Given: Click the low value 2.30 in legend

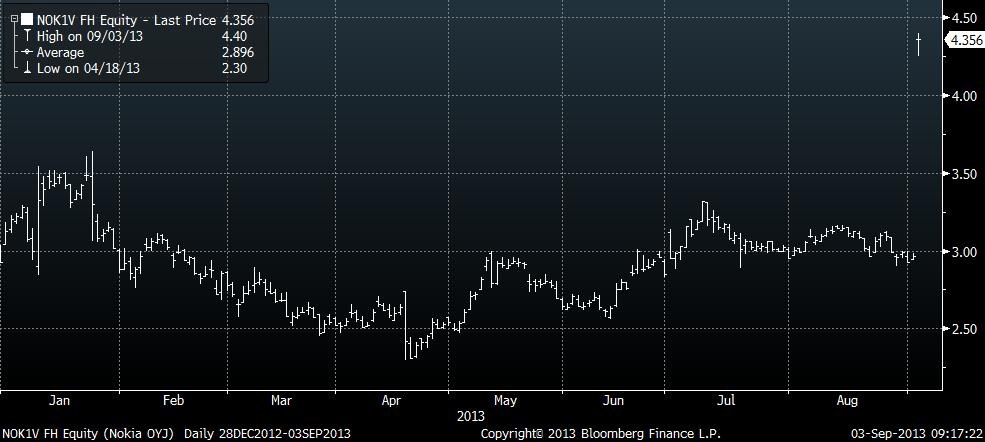Looking at the screenshot, I should coord(233,68).
